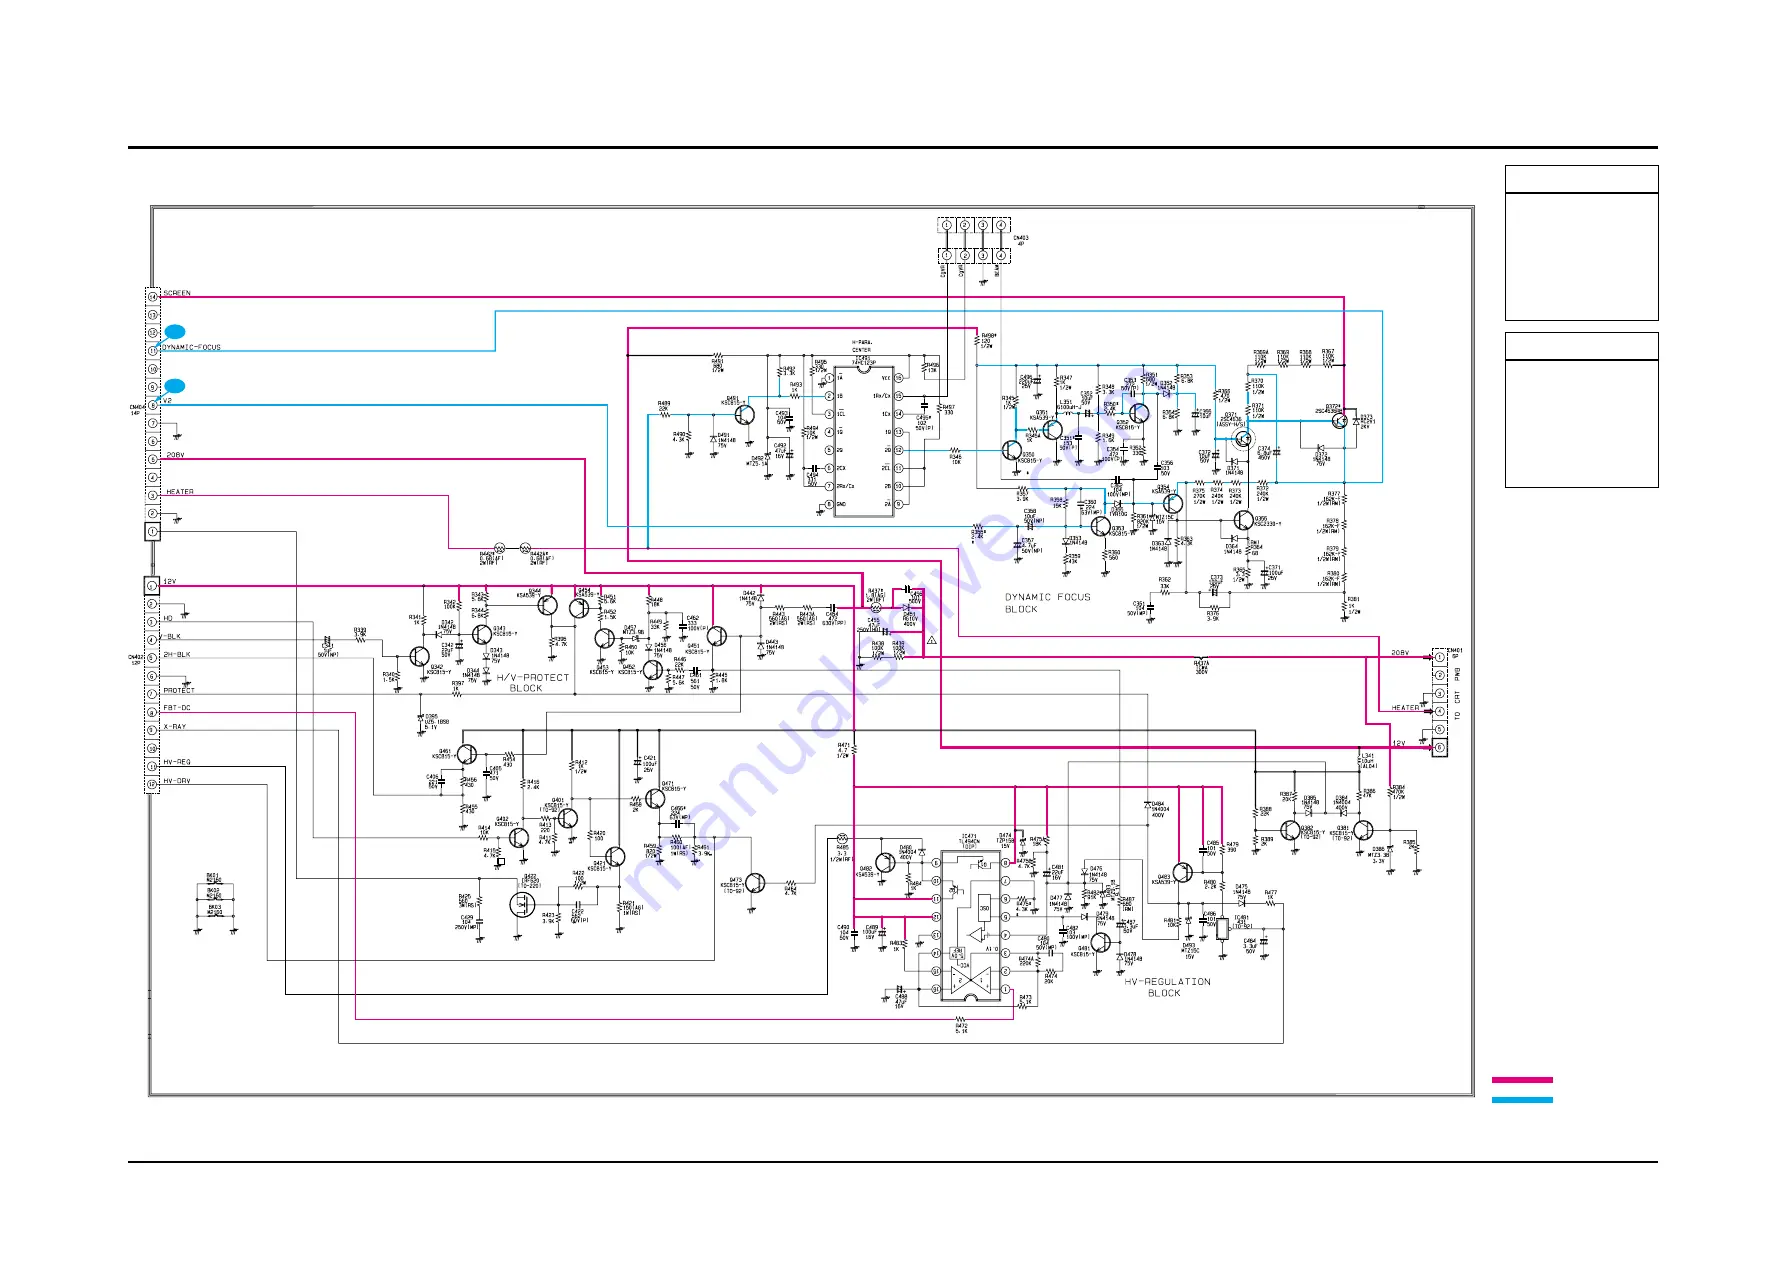Click the 208V label on left connector

click(175, 455)
